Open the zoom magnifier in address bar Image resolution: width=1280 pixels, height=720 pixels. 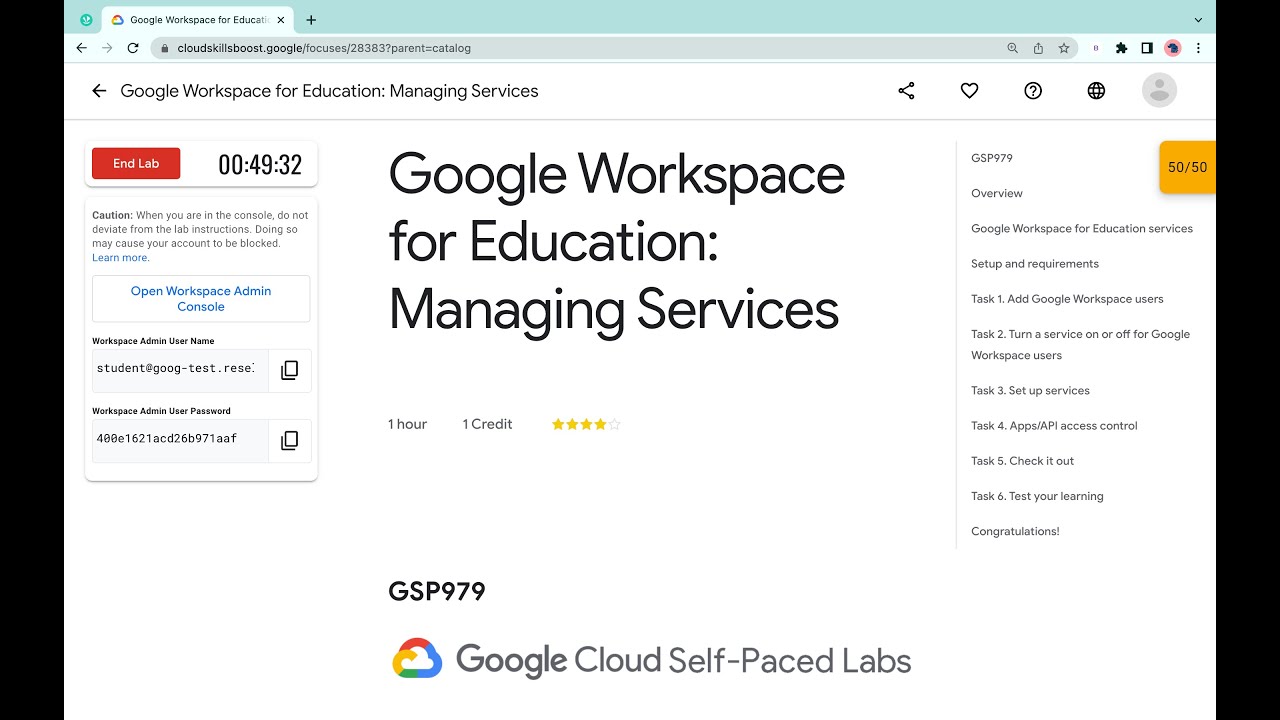[x=1012, y=48]
